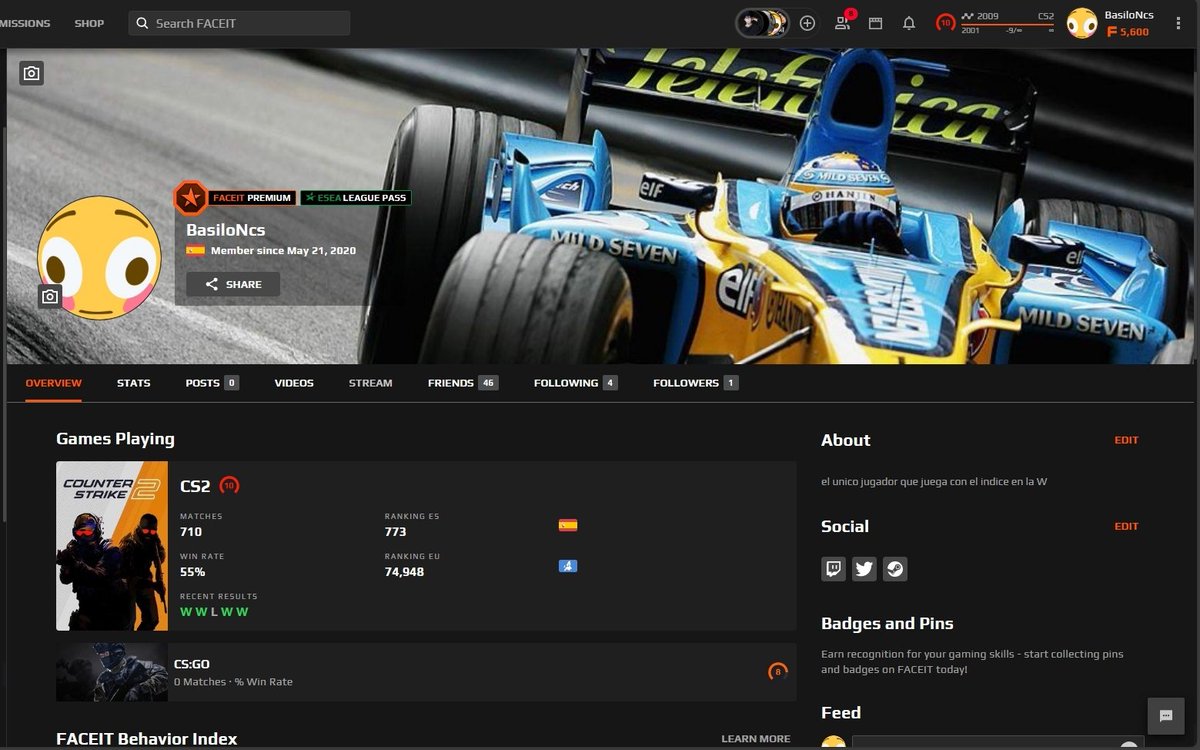Click the BasiloNcs large profile avatar
Viewport: 1200px width, 750px height.
[99, 258]
